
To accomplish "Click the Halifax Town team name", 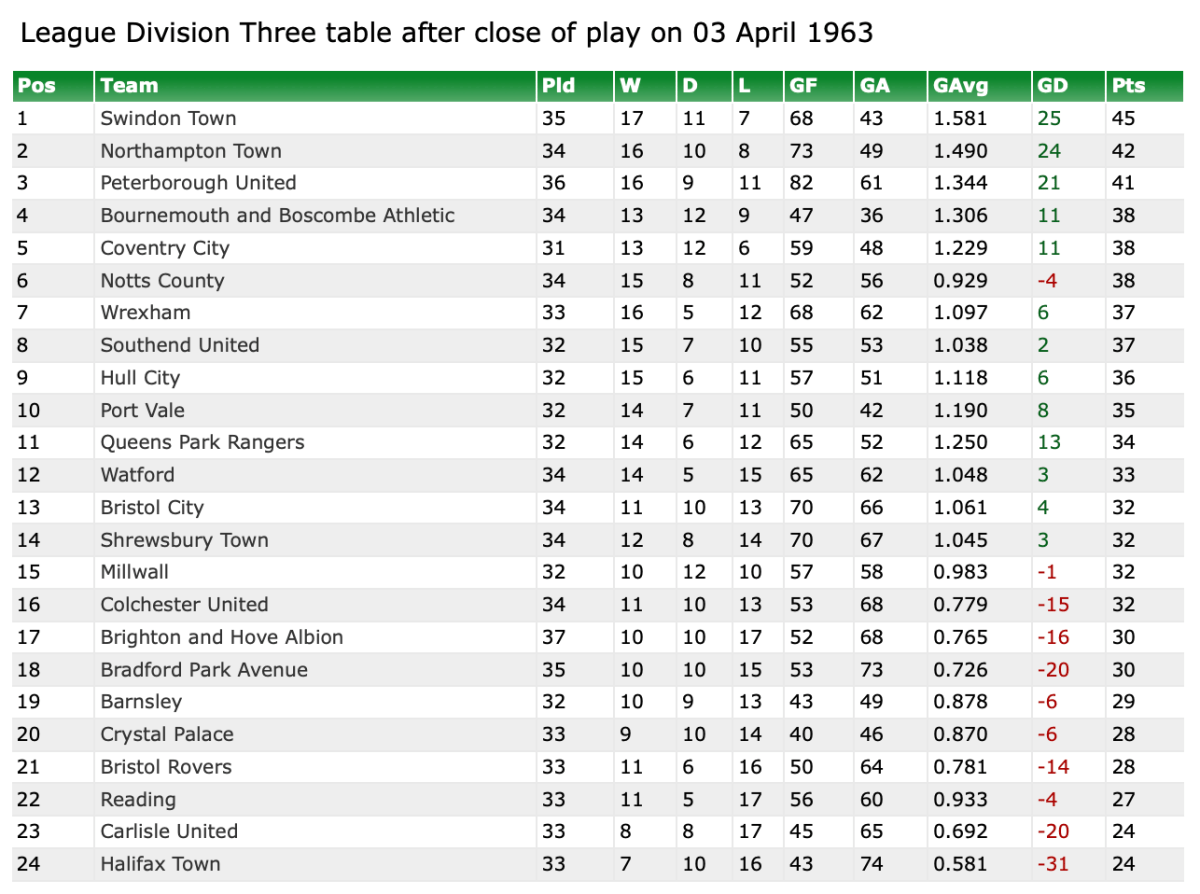I will 160,864.
